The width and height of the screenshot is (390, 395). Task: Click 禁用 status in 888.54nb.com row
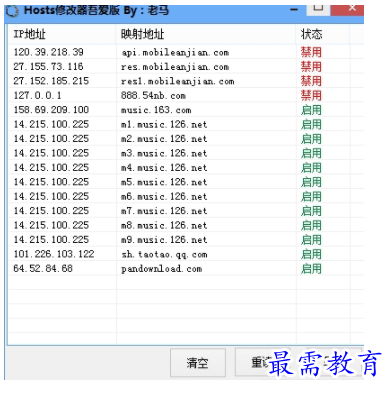point(311,96)
